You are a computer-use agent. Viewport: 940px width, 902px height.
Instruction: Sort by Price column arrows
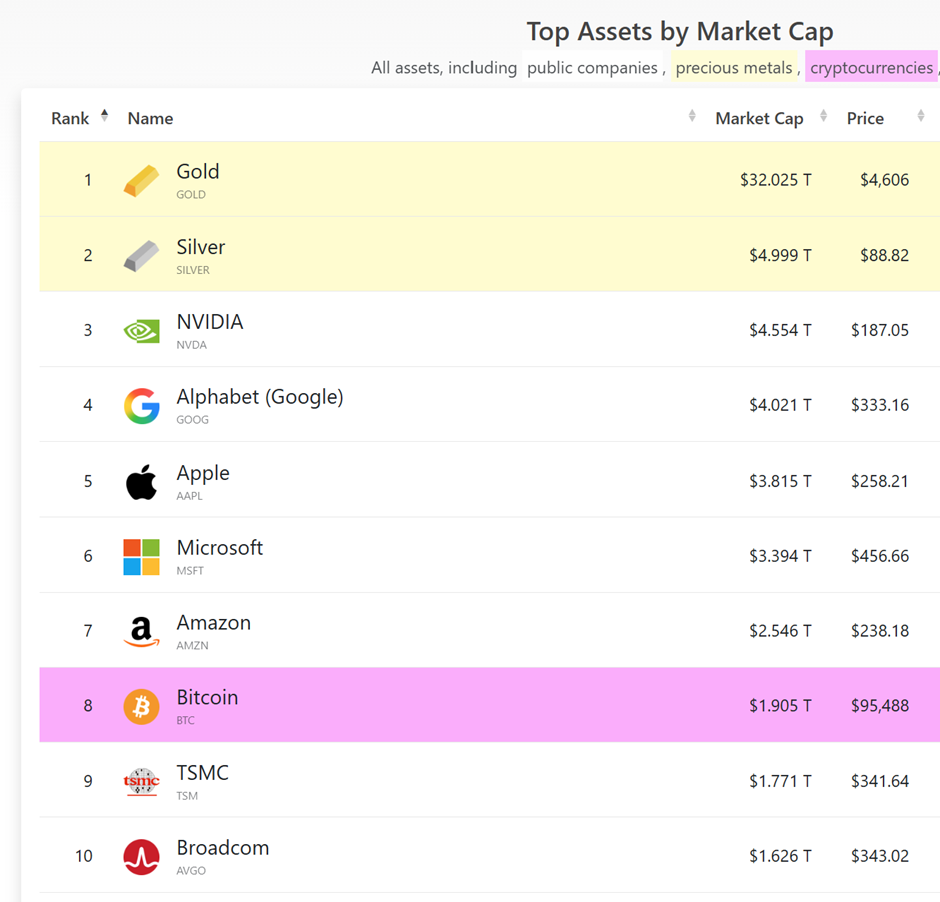pyautogui.click(x=920, y=117)
